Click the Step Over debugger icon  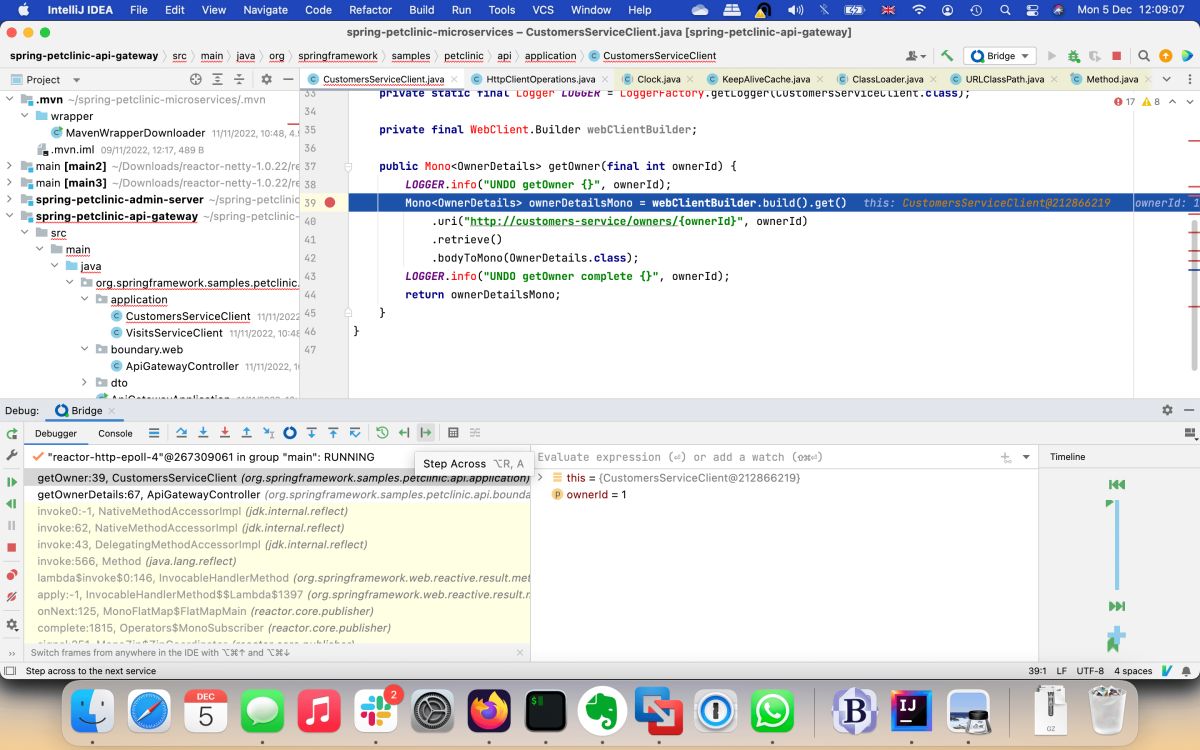point(181,433)
